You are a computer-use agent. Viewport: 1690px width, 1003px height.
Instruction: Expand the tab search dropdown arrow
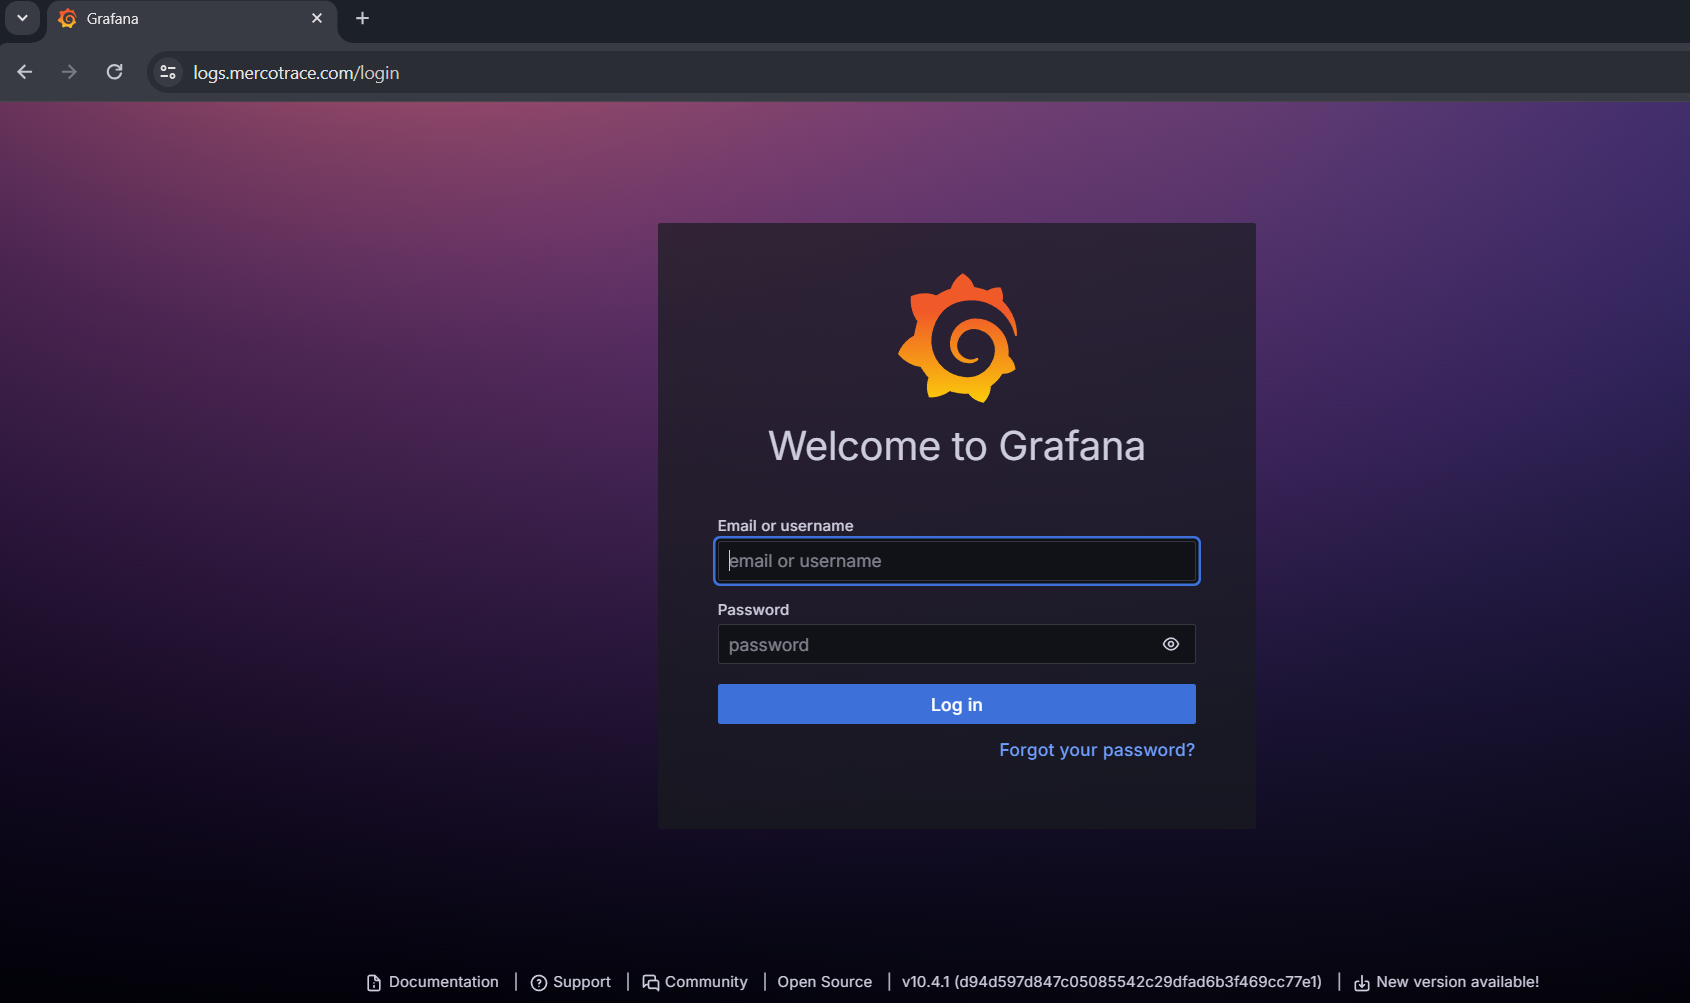(x=22, y=18)
